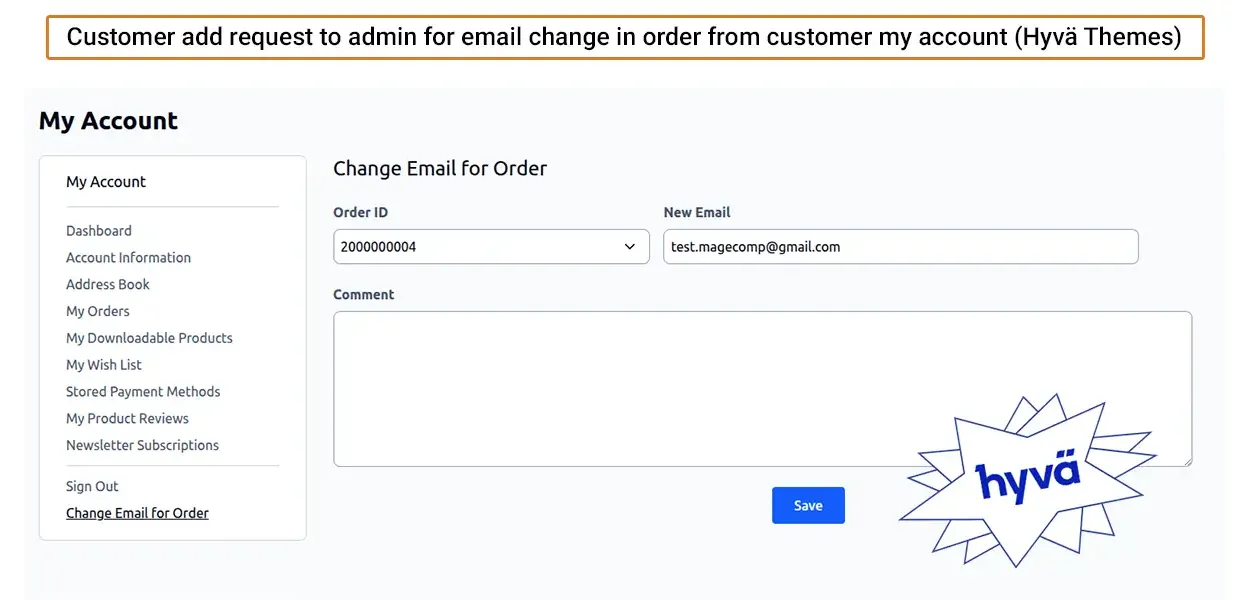Screen dimensions: 1250x600
Task: Click the Hyvä starburst logo badge
Action: tap(1028, 478)
